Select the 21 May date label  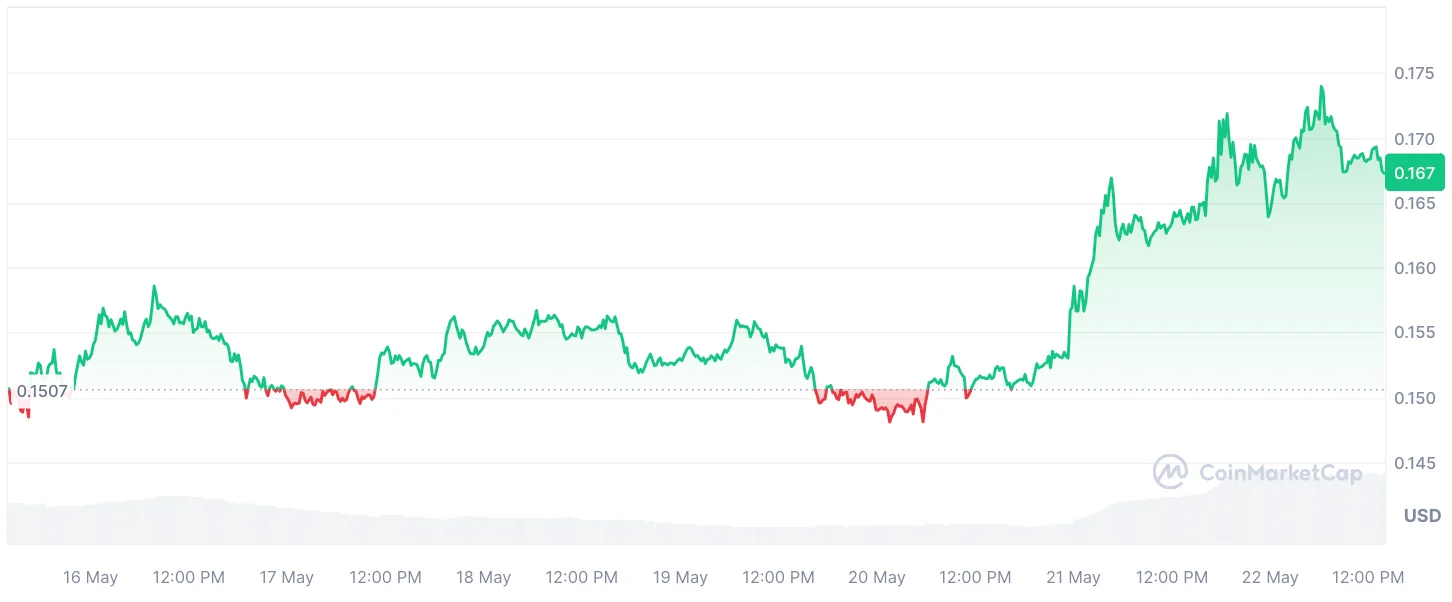[1073, 577]
